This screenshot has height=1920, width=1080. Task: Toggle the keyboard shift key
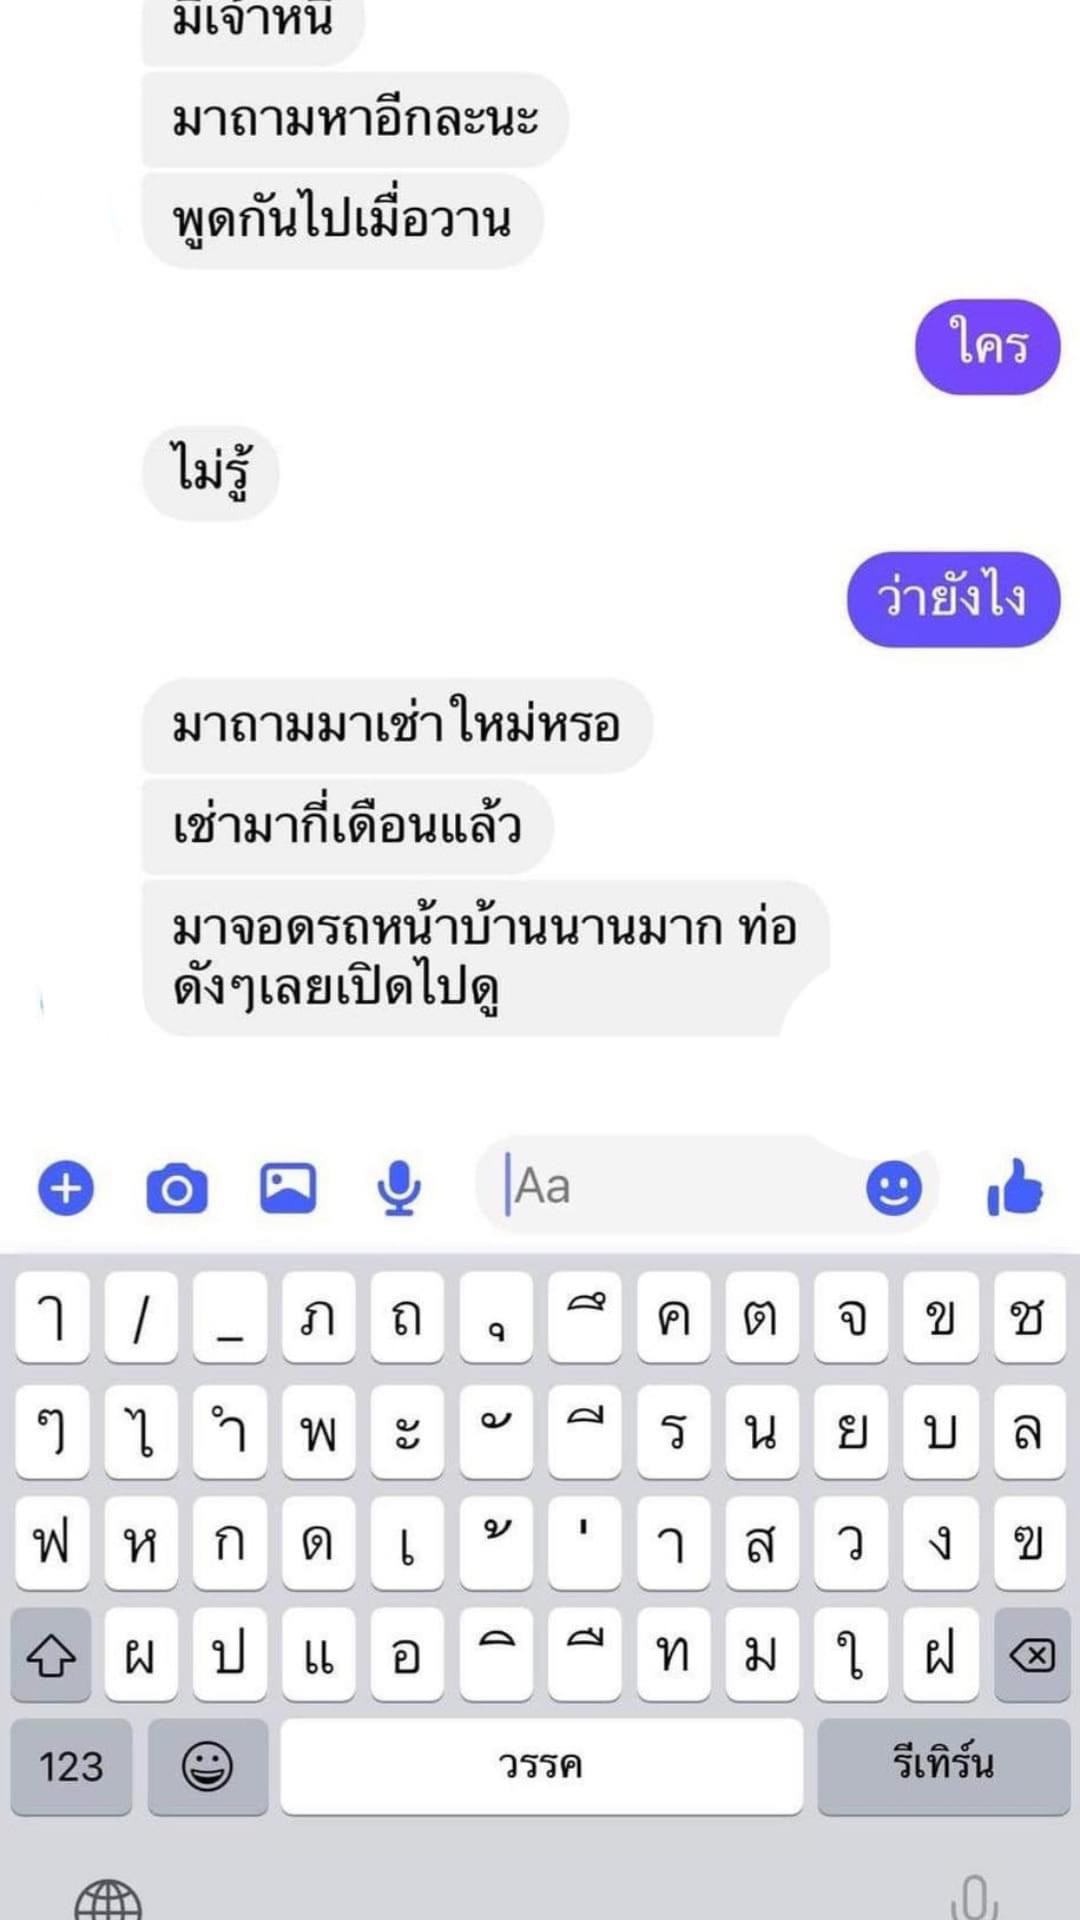(x=51, y=1656)
